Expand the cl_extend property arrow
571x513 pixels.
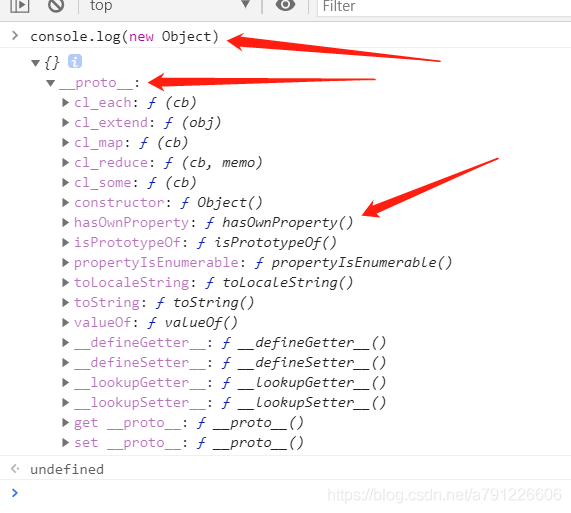(x=66, y=123)
